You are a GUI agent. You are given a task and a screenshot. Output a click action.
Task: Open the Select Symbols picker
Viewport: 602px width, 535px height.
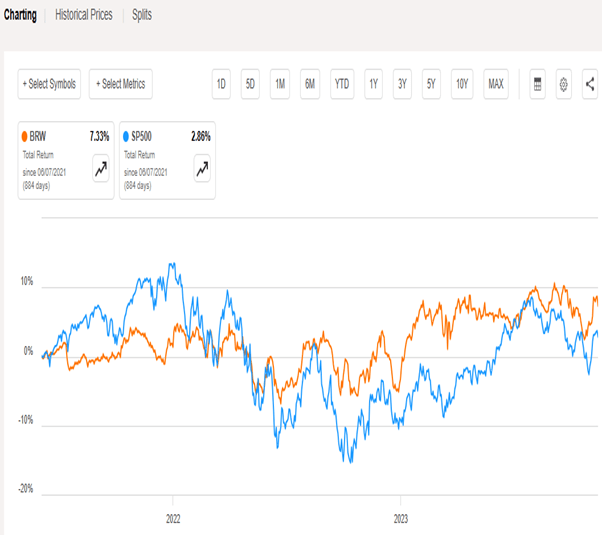[x=49, y=85]
